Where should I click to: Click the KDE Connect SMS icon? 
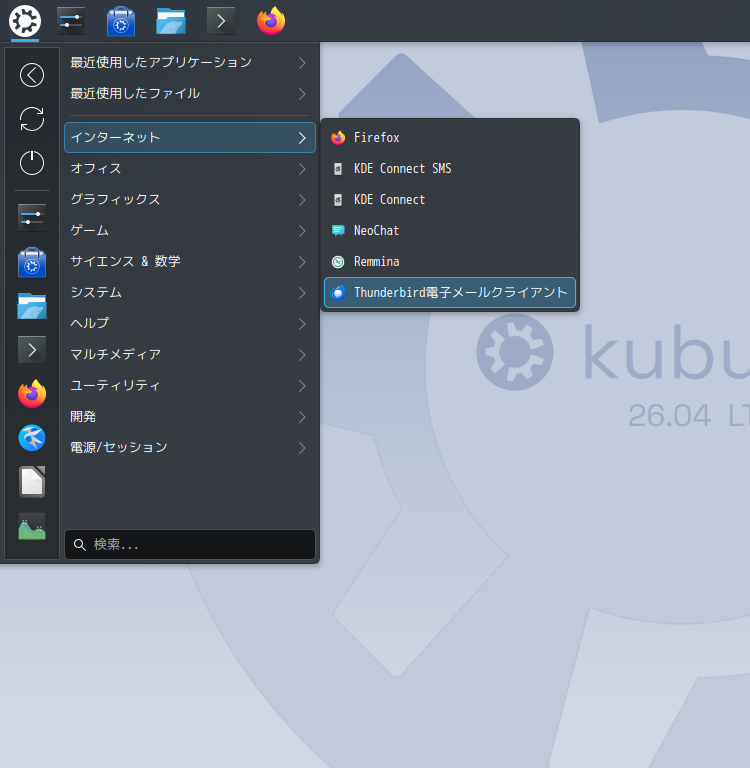338,169
